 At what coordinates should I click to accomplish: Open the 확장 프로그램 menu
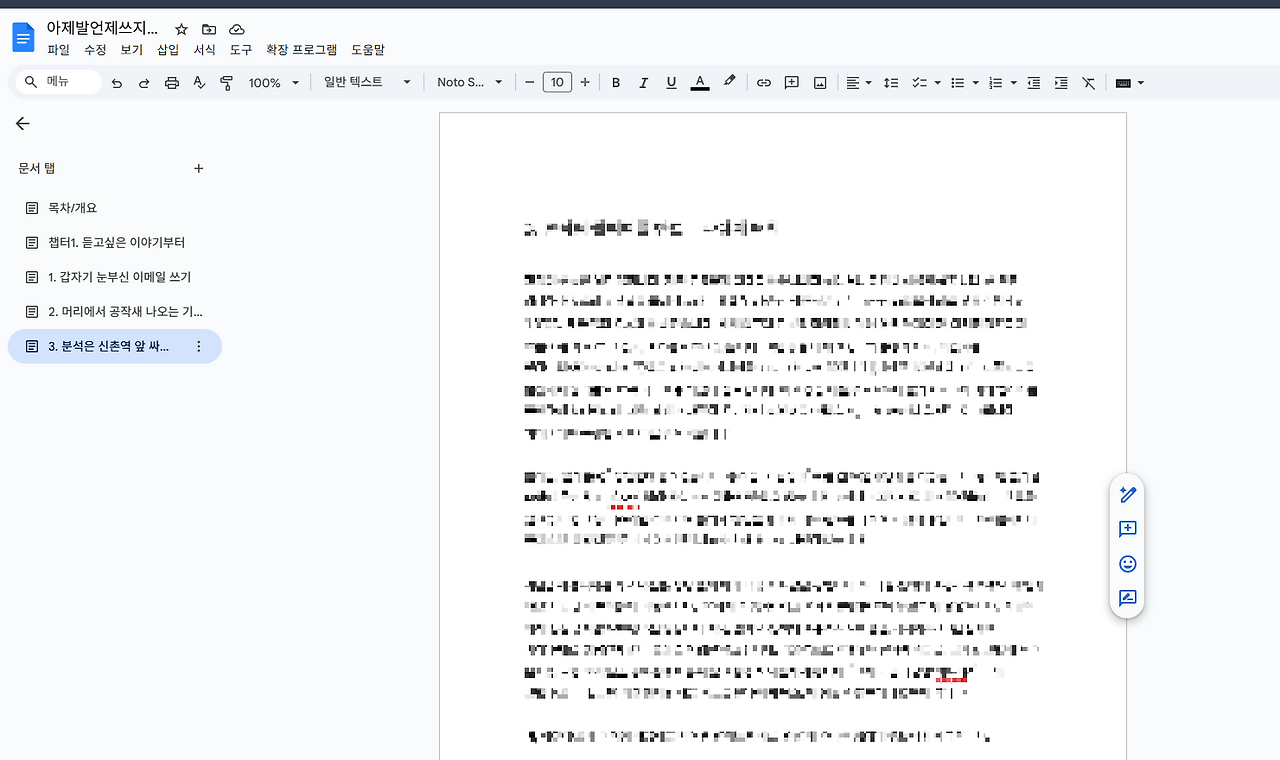[x=301, y=50]
